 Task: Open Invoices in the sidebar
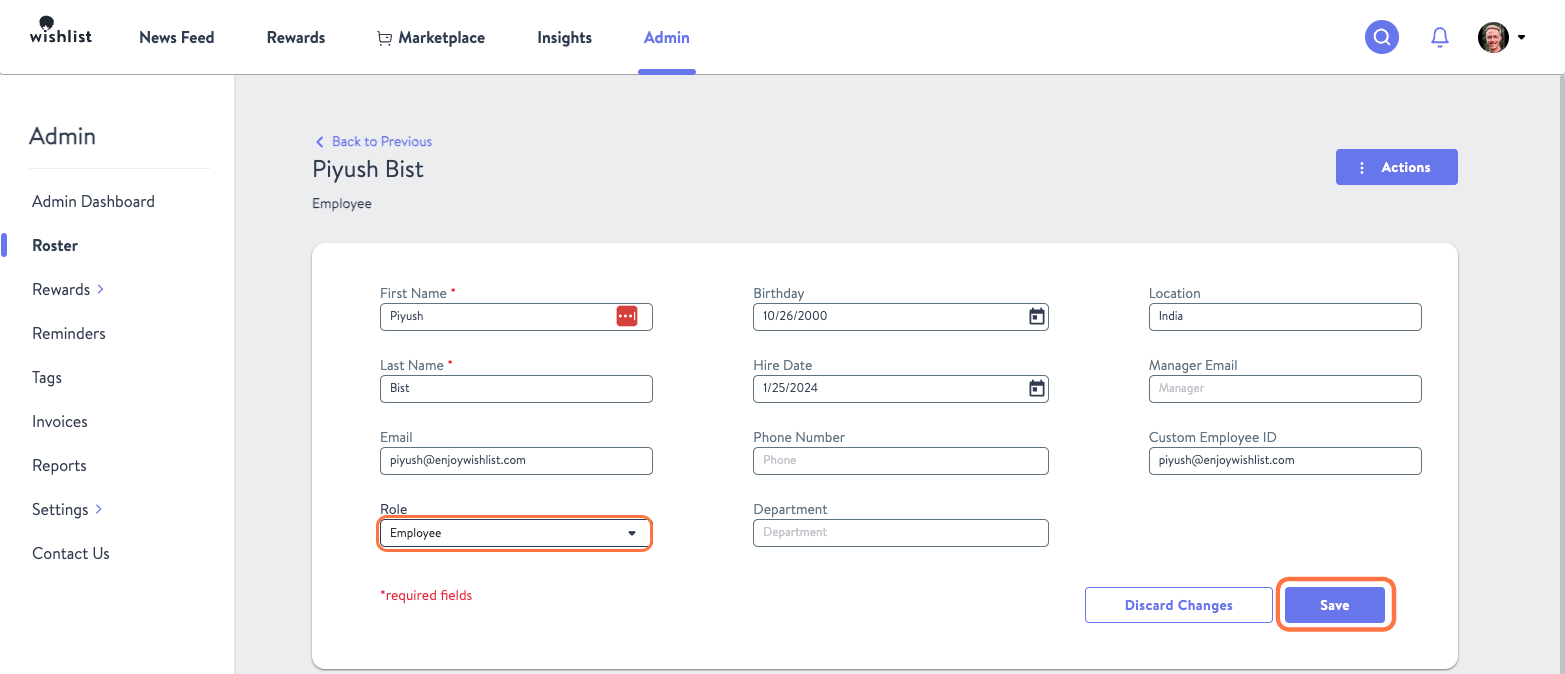pos(60,422)
